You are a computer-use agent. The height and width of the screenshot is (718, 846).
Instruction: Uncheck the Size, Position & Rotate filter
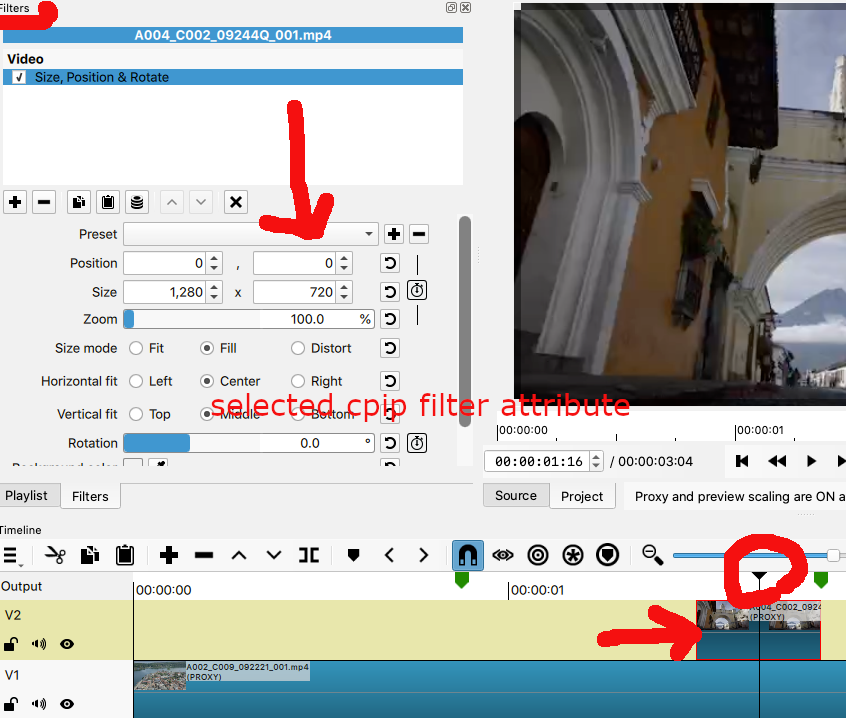(19, 77)
